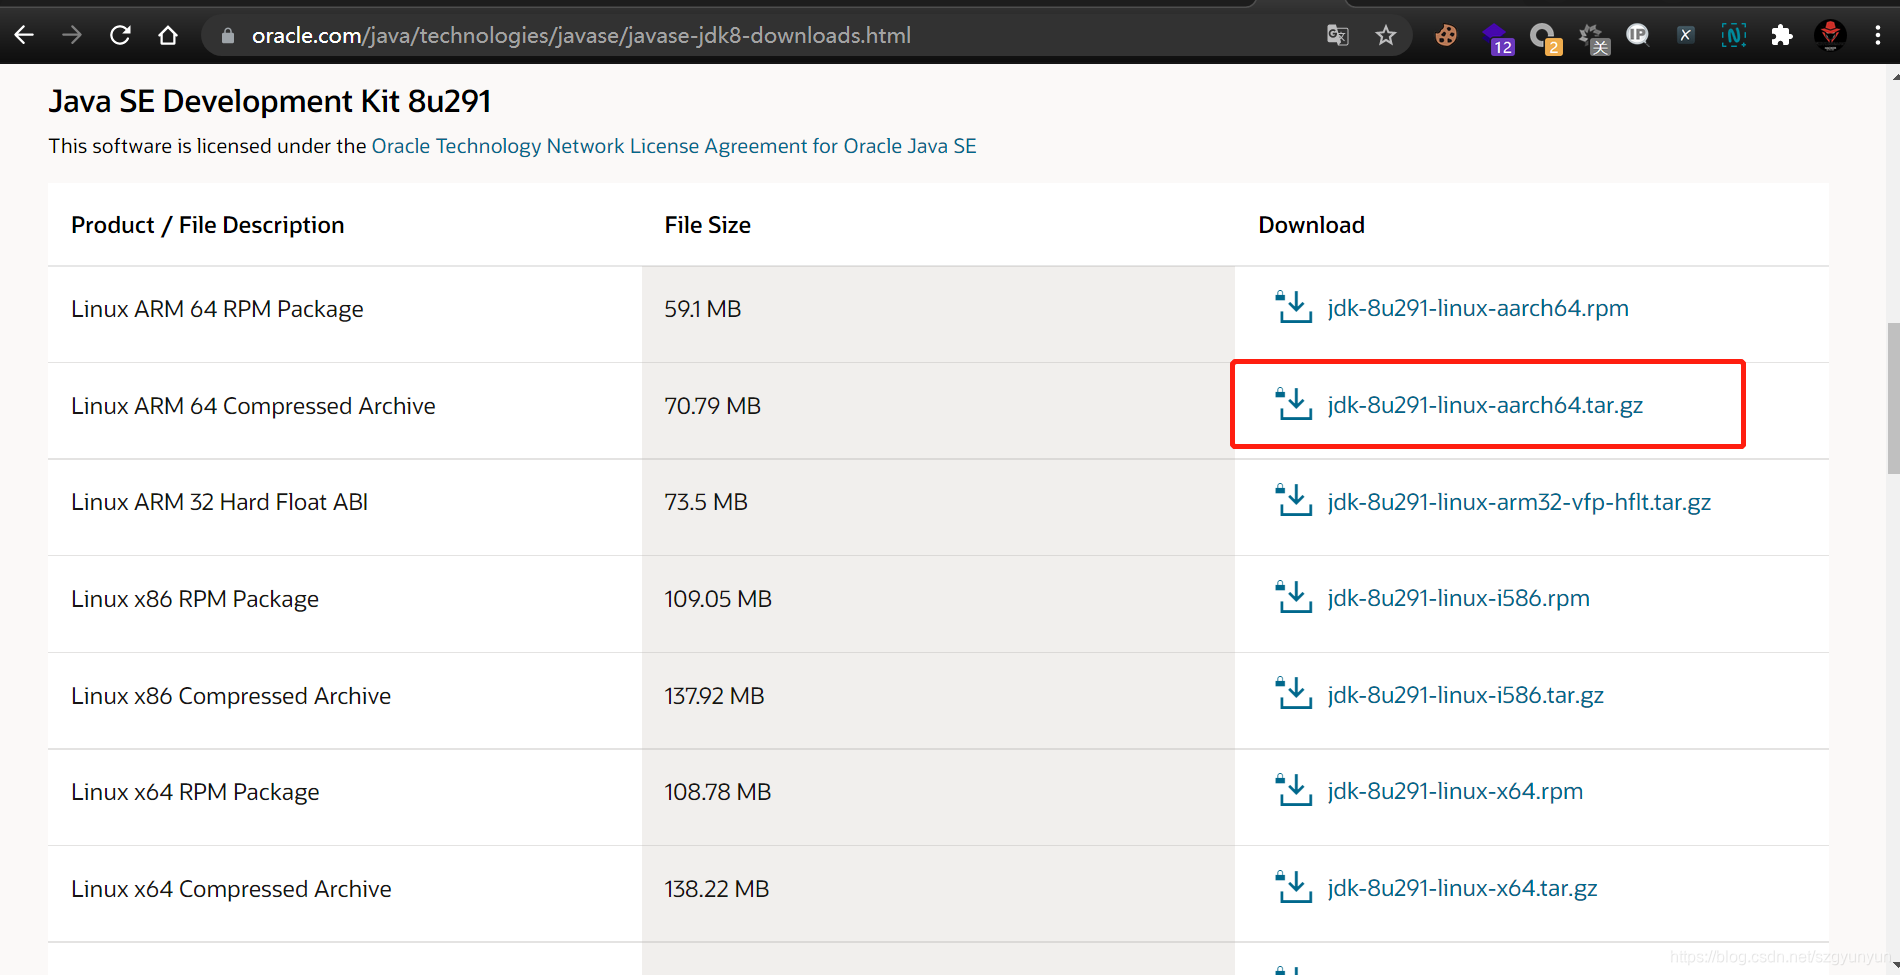Open the IP extension icon
Image resolution: width=1900 pixels, height=975 pixels.
click(x=1637, y=35)
